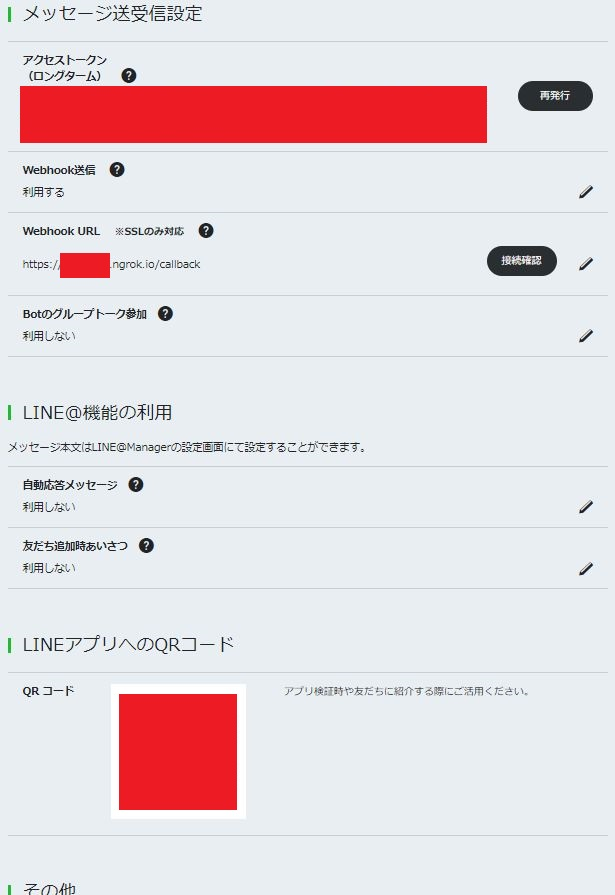Click help icon for 友だち追加時あいさつ

pyautogui.click(x=146, y=546)
